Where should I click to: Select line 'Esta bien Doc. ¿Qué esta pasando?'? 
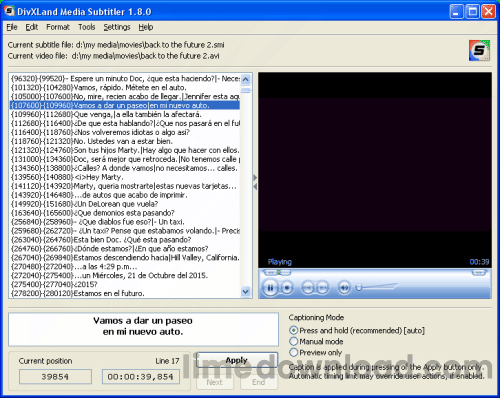click(125, 240)
